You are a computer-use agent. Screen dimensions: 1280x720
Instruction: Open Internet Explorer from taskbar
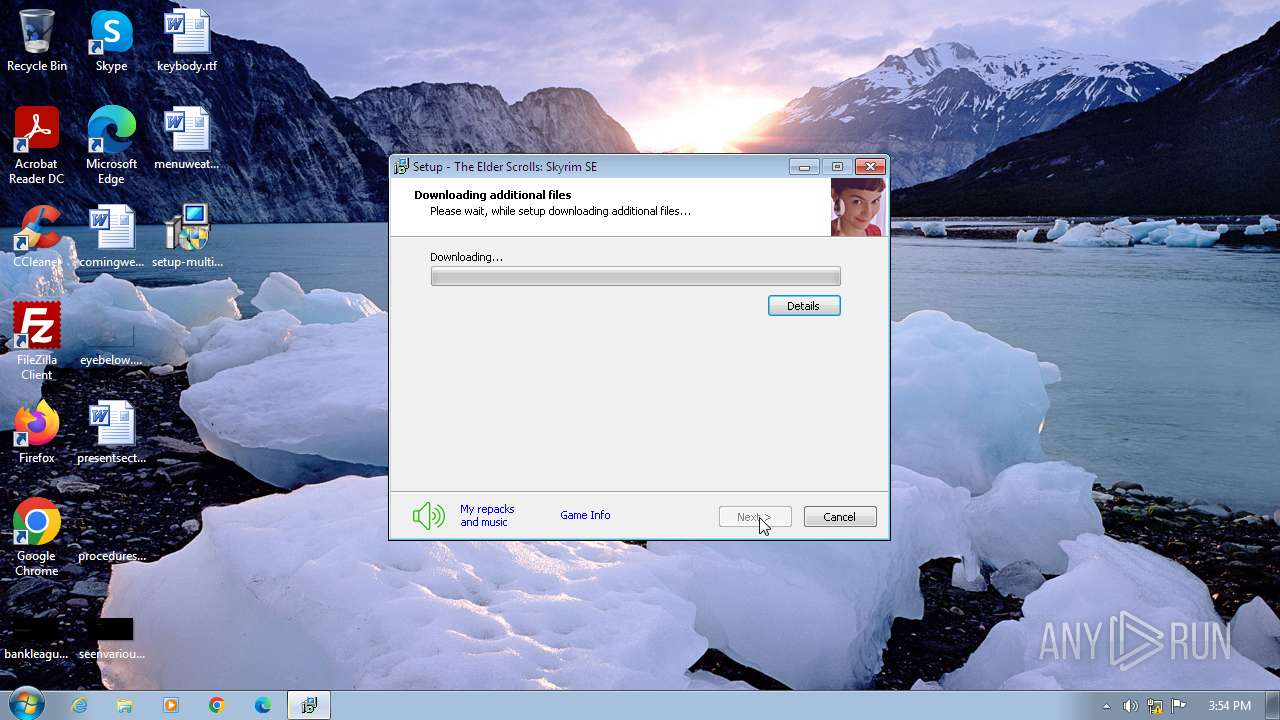[79, 705]
